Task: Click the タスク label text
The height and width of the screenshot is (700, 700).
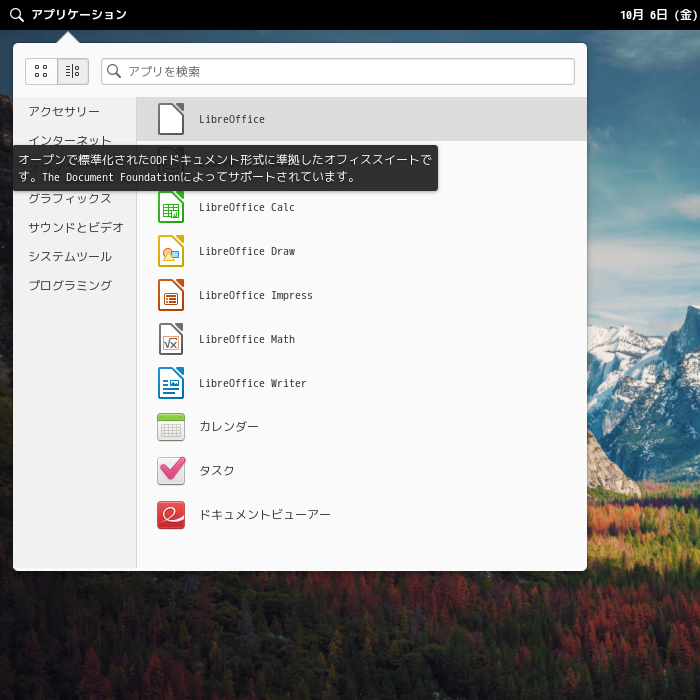Action: (217, 471)
